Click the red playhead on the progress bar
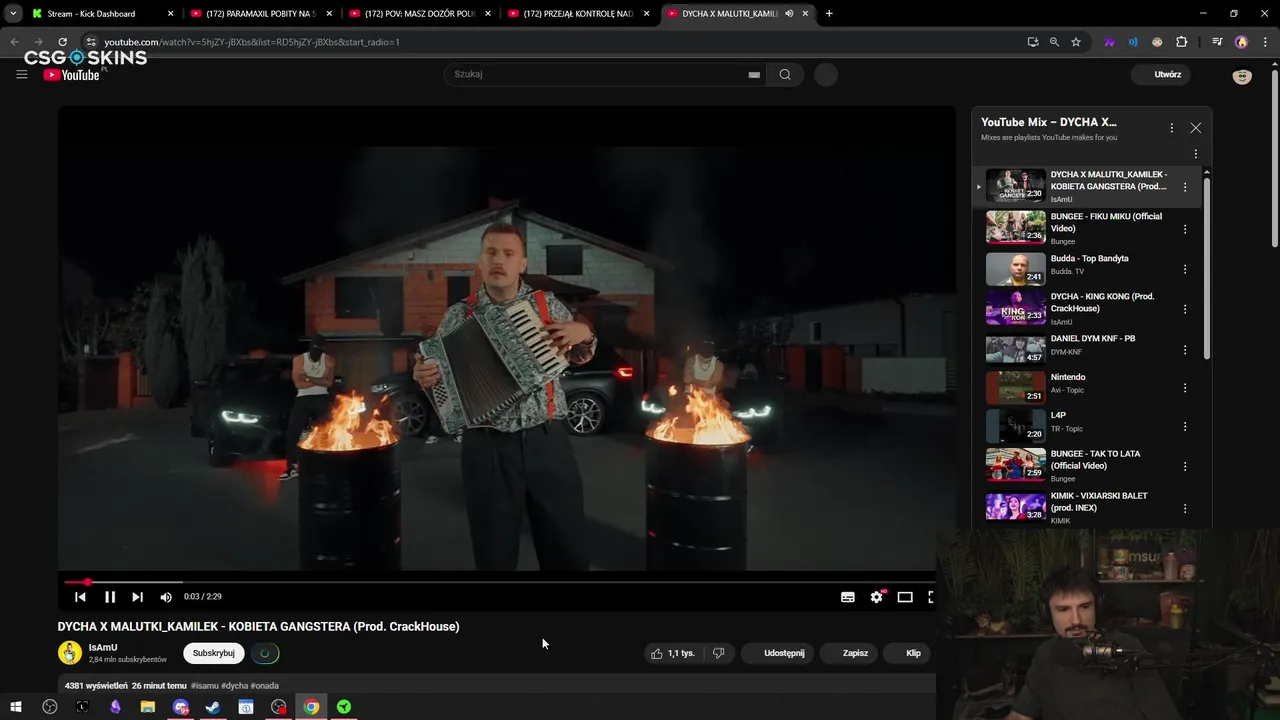 pyautogui.click(x=87, y=582)
